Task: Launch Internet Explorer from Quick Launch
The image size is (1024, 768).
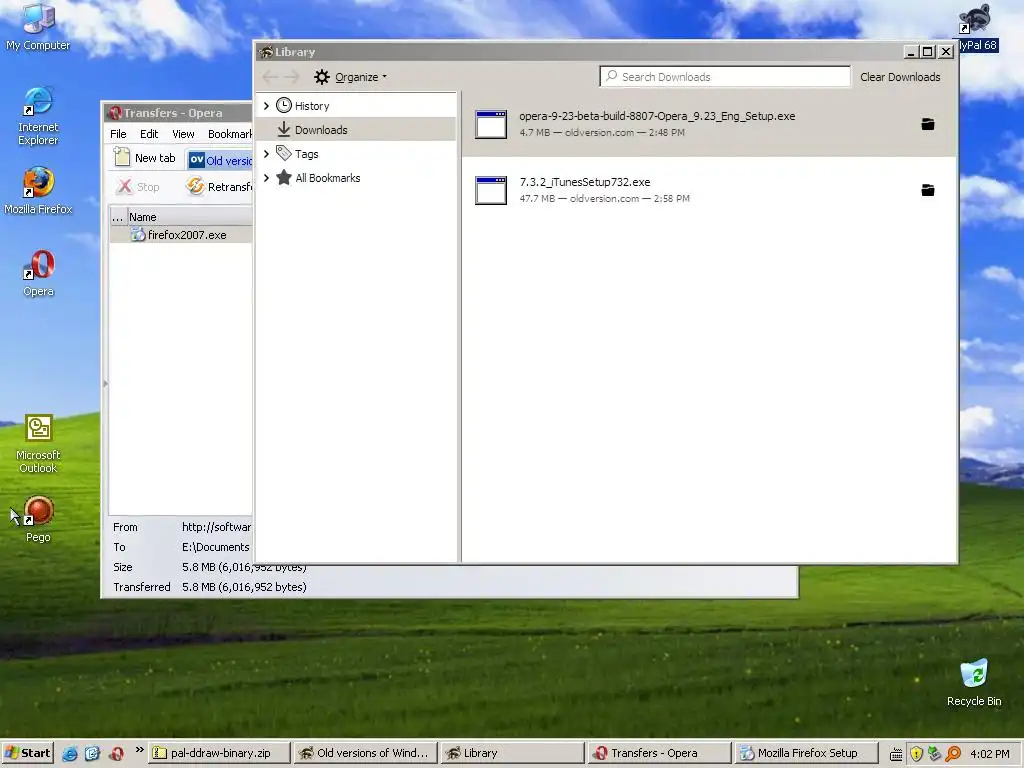Action: (70, 754)
